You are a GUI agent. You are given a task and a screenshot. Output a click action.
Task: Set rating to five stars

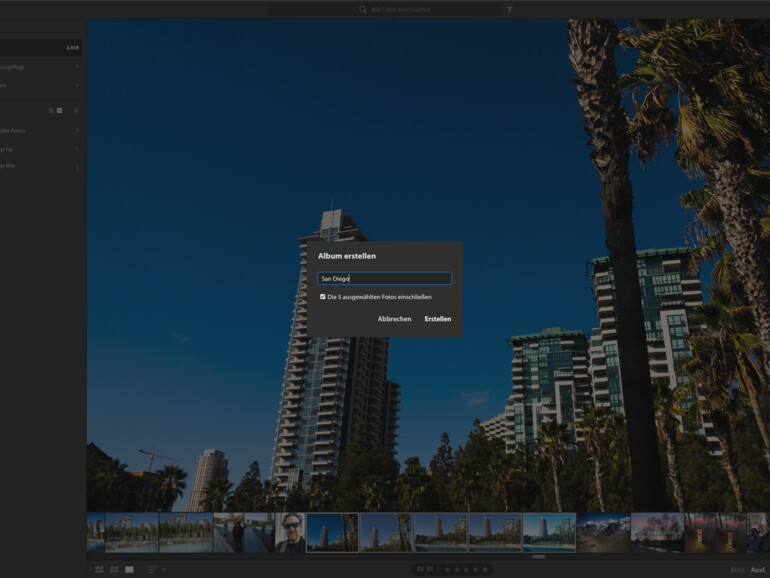(x=485, y=569)
